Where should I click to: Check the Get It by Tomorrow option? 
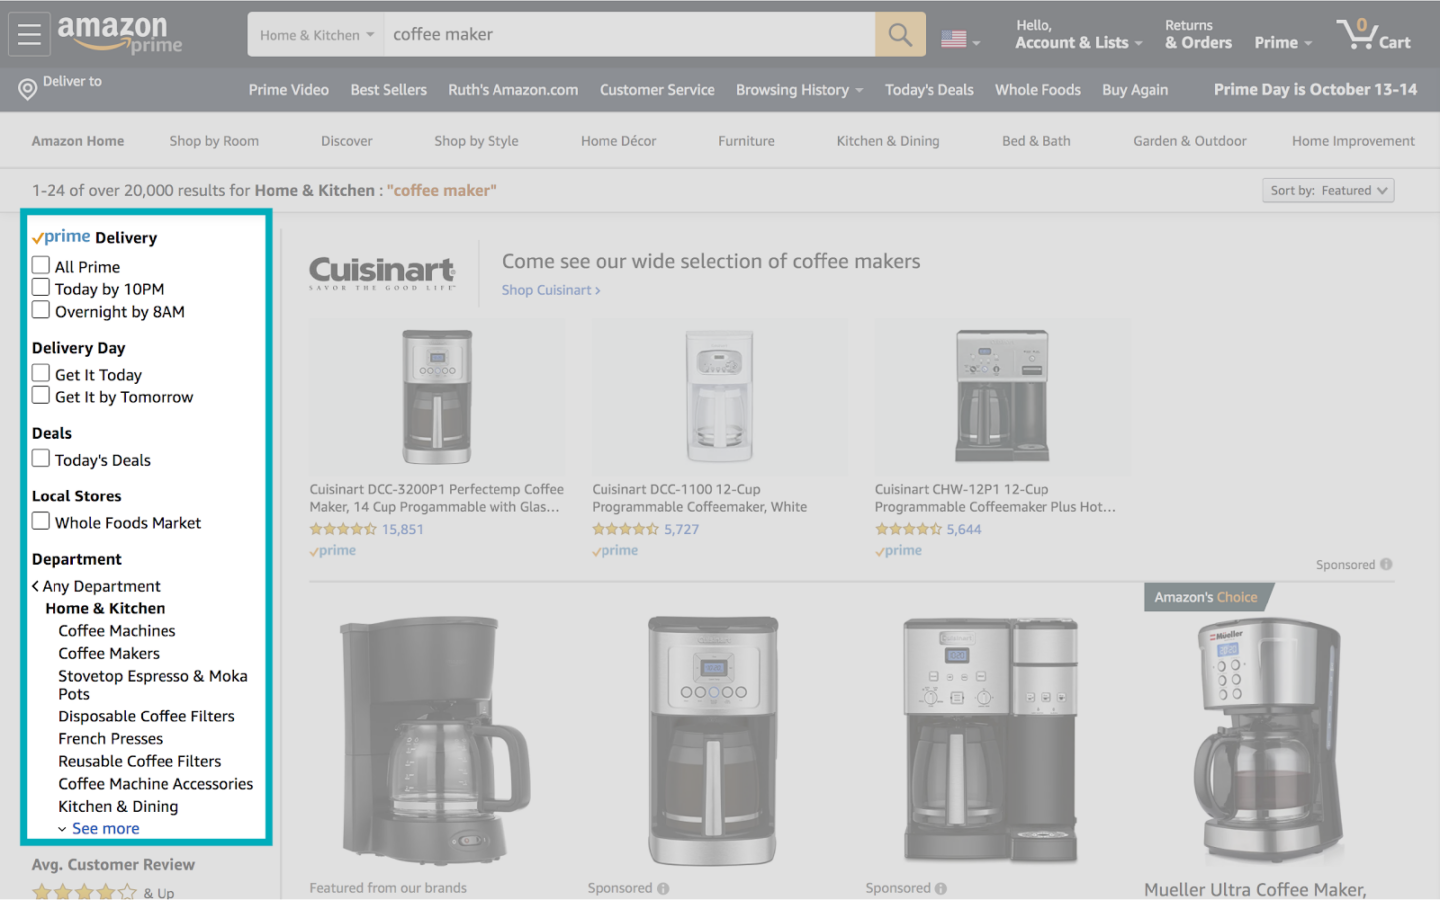(x=41, y=396)
